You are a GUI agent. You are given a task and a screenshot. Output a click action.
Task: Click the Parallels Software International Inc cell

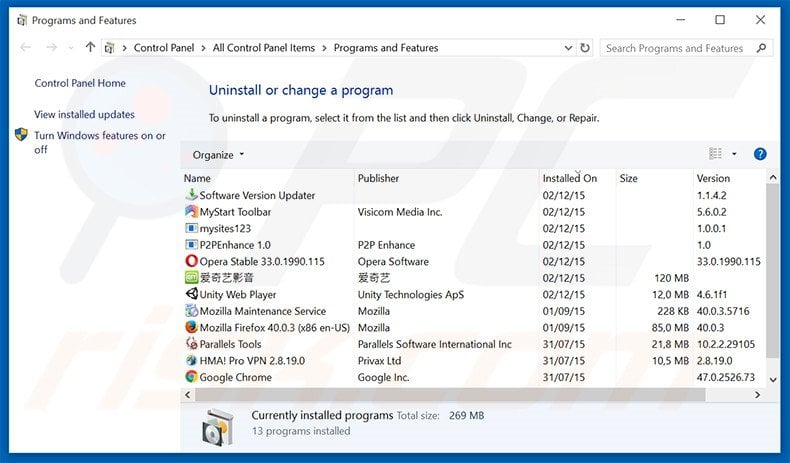click(x=435, y=344)
